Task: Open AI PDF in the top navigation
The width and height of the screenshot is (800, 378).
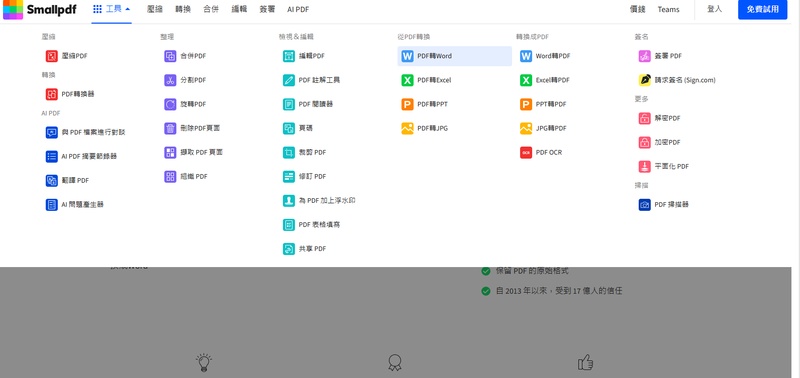Action: [x=298, y=9]
